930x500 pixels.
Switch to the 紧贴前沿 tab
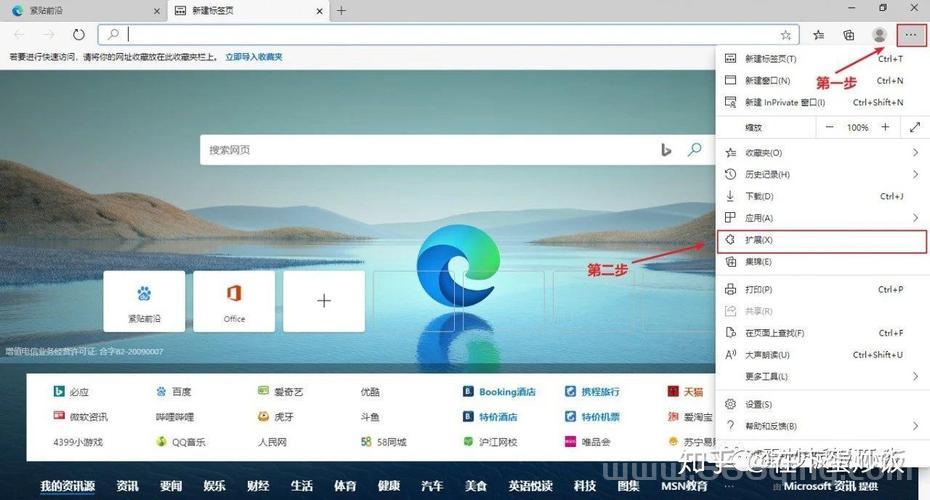(83, 11)
